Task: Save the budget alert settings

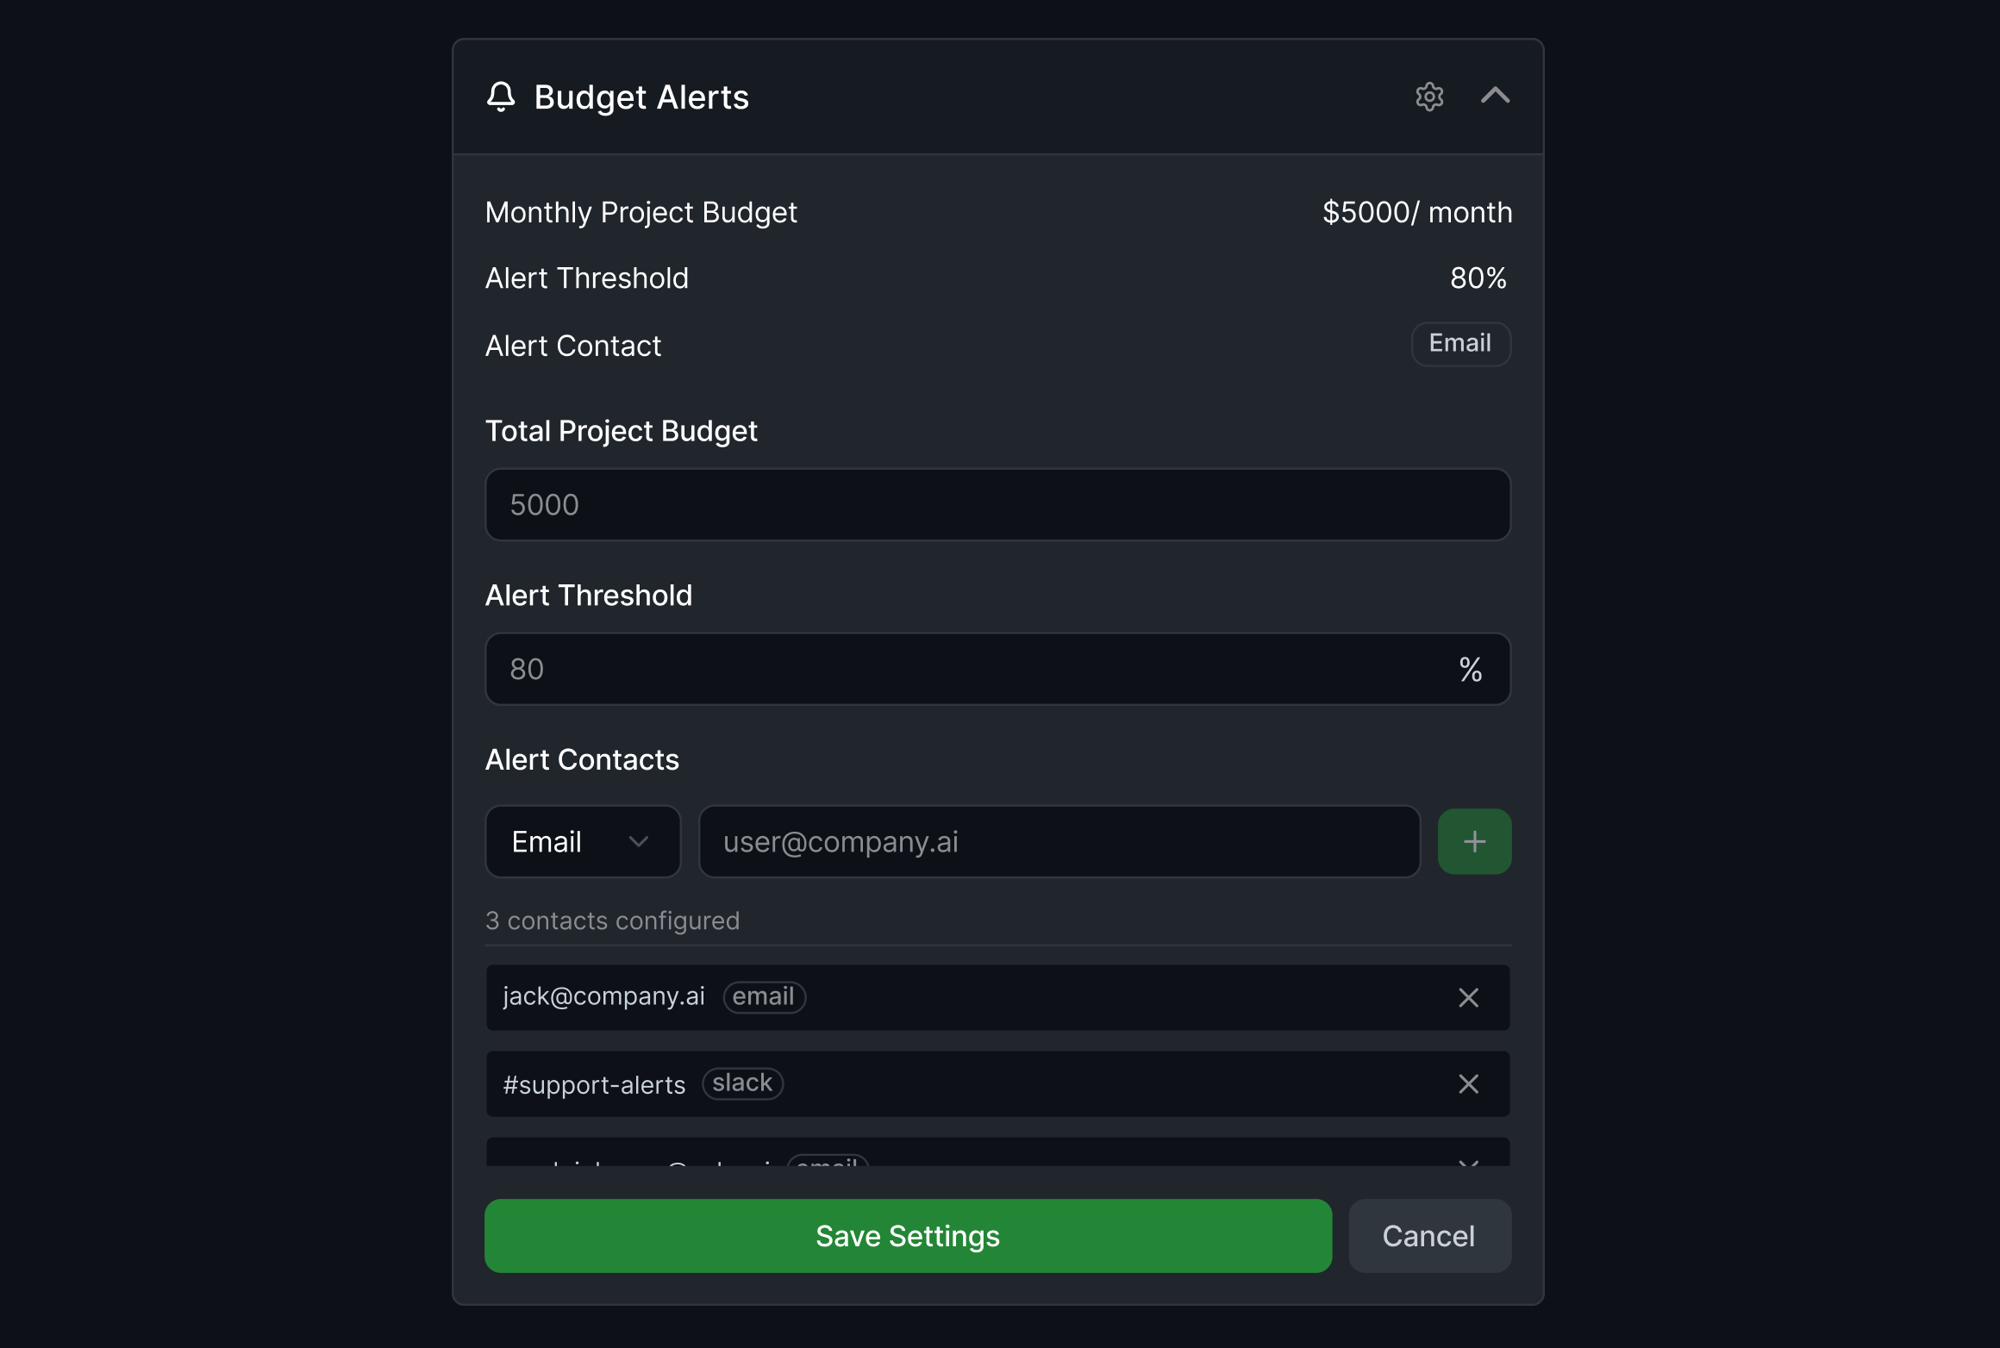Action: coord(907,1236)
